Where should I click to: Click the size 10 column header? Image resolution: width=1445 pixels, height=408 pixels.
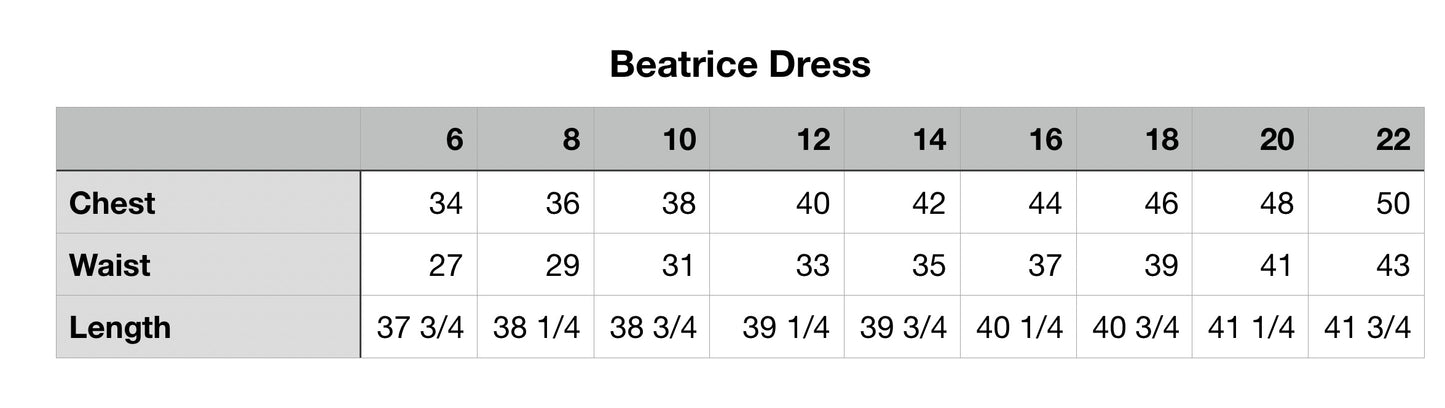[678, 140]
